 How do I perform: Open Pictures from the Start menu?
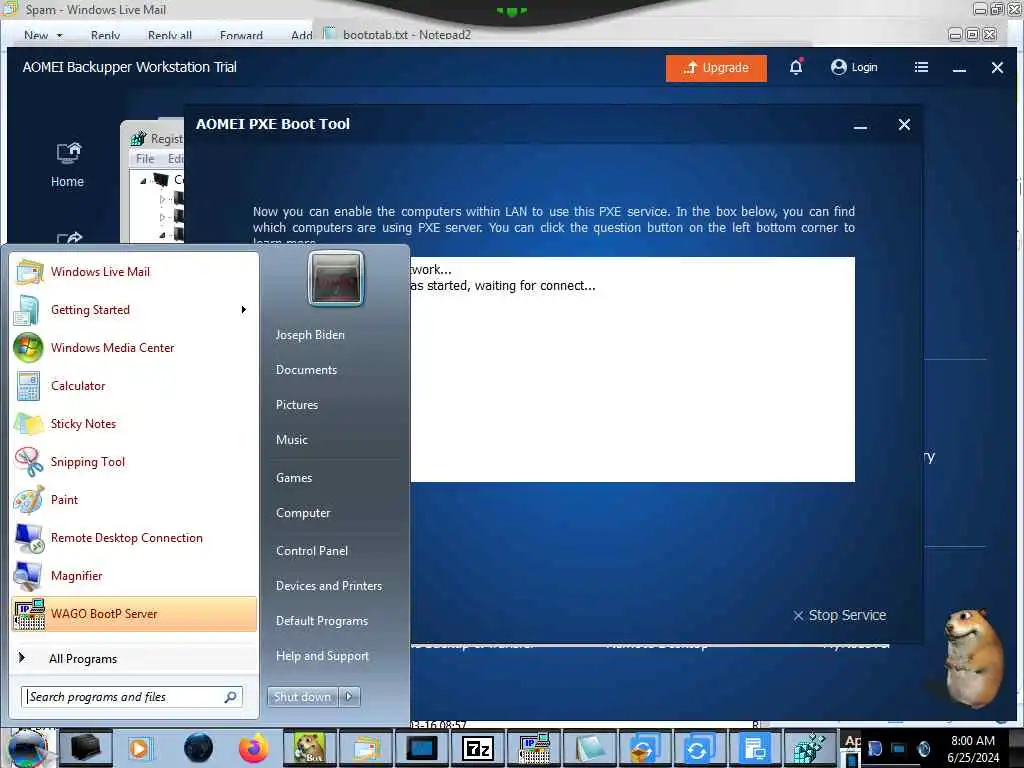pos(297,405)
